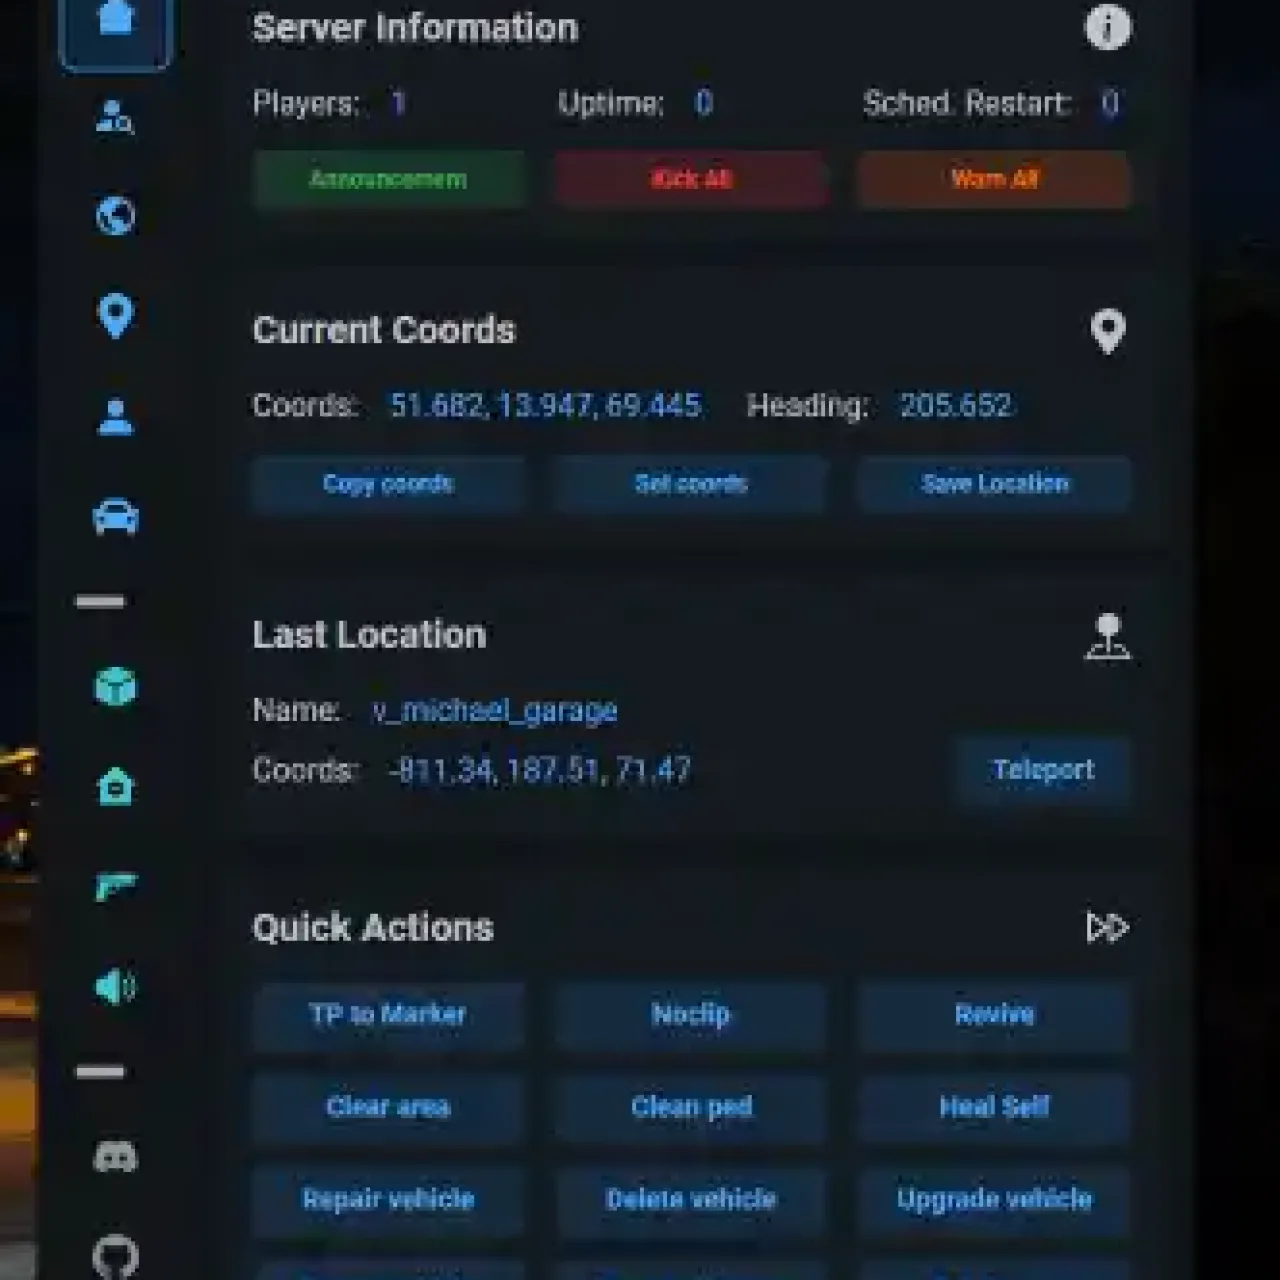1280x1280 pixels.
Task: Click the Uptime value
Action: coord(704,103)
